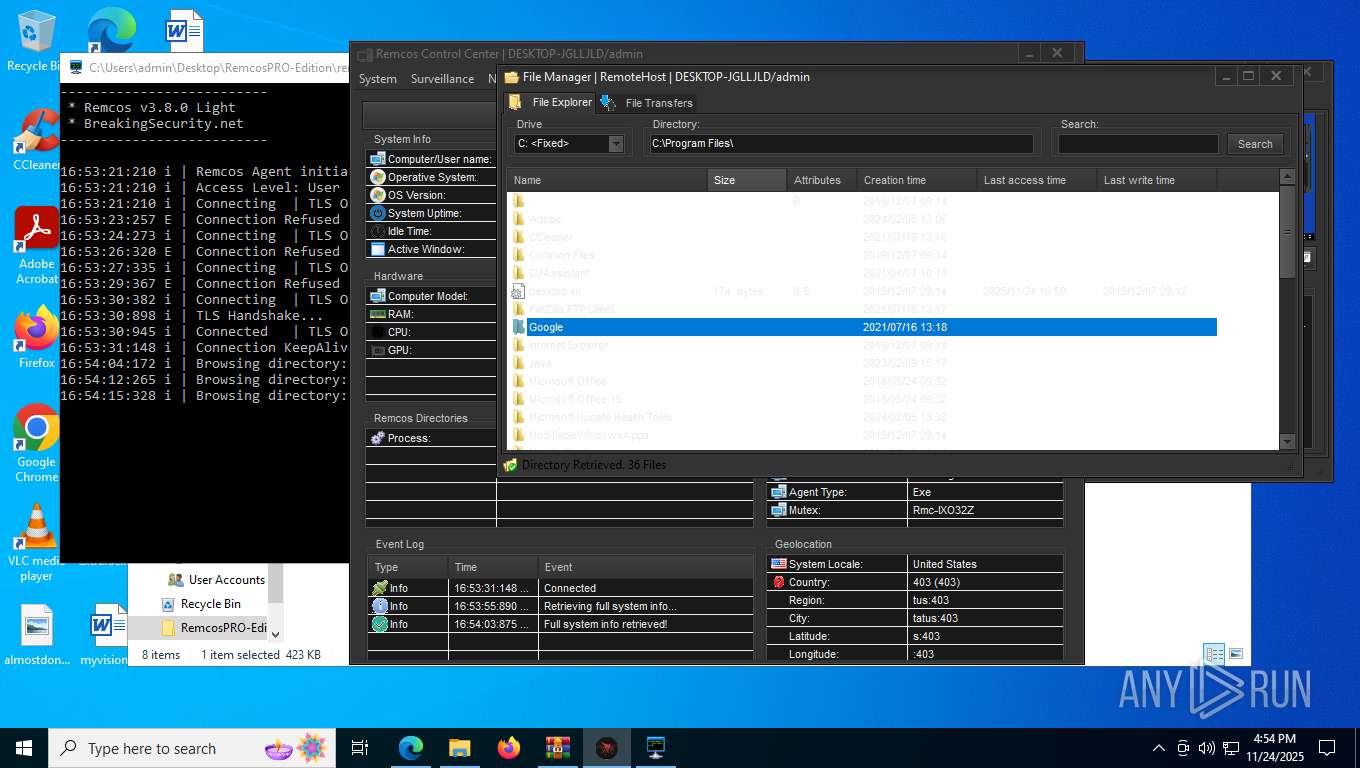Open the notification center icon

(x=1327, y=748)
